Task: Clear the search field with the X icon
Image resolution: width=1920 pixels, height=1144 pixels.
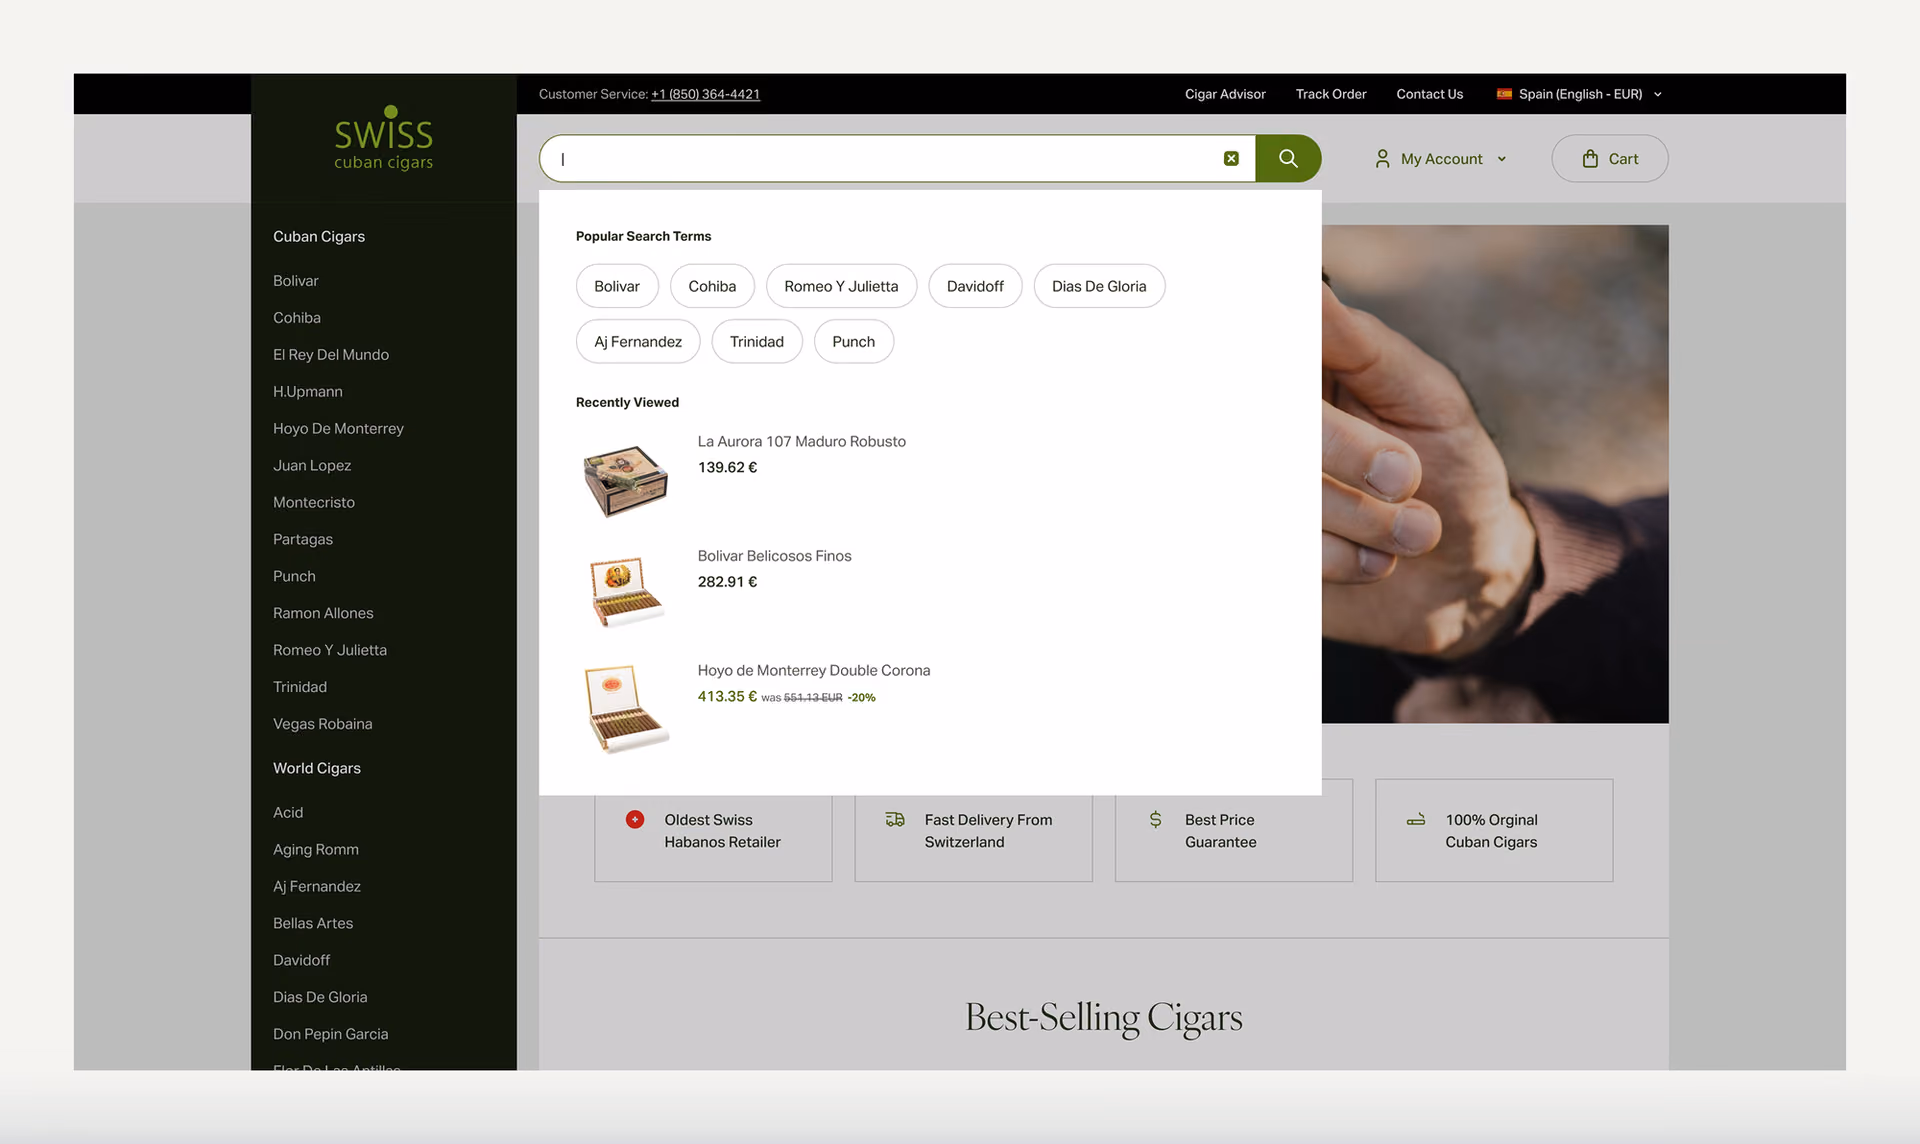Action: coord(1231,158)
